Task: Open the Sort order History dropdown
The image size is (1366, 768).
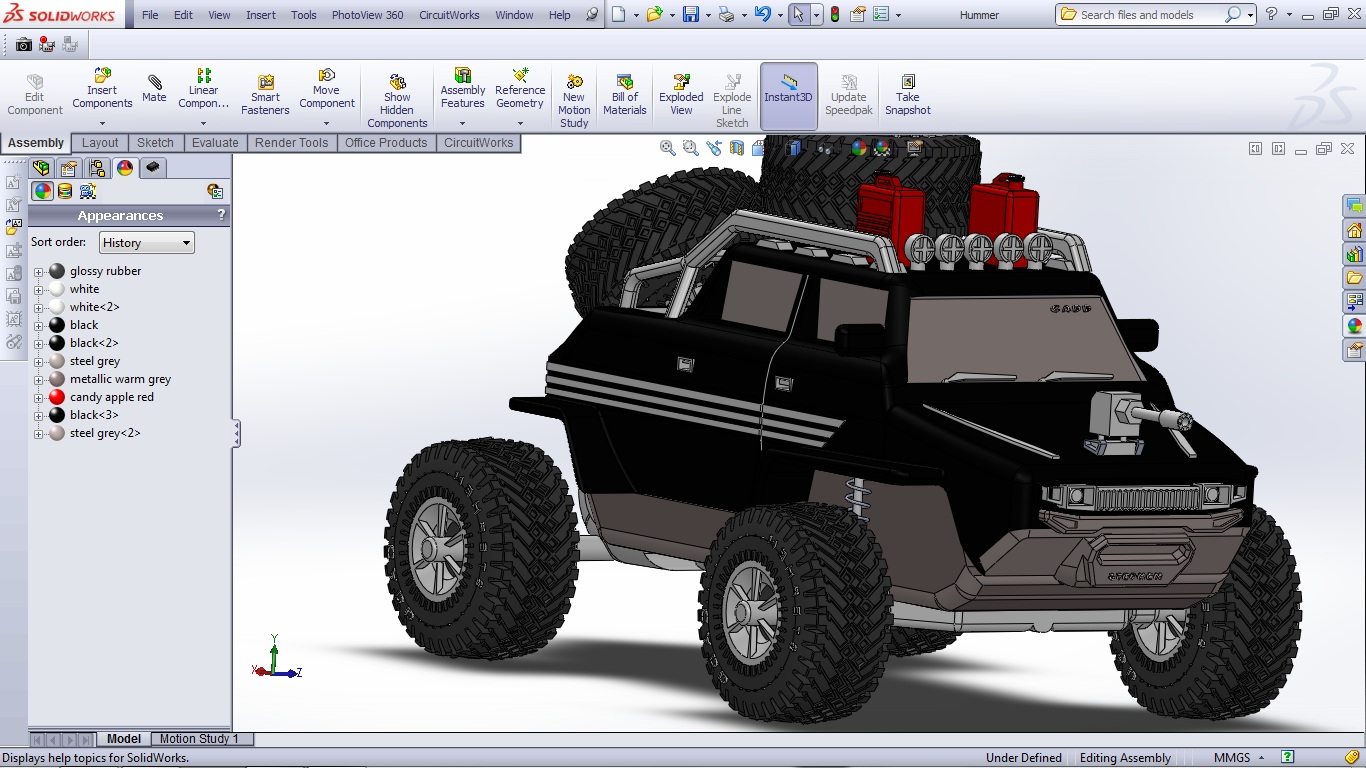Action: [147, 243]
